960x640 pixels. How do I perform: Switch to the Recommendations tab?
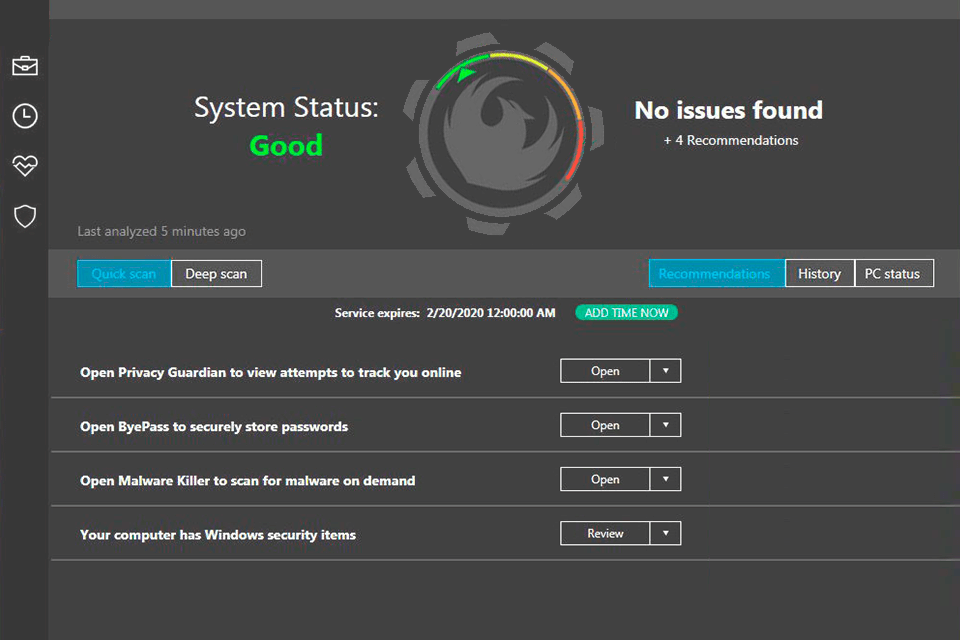[716, 273]
